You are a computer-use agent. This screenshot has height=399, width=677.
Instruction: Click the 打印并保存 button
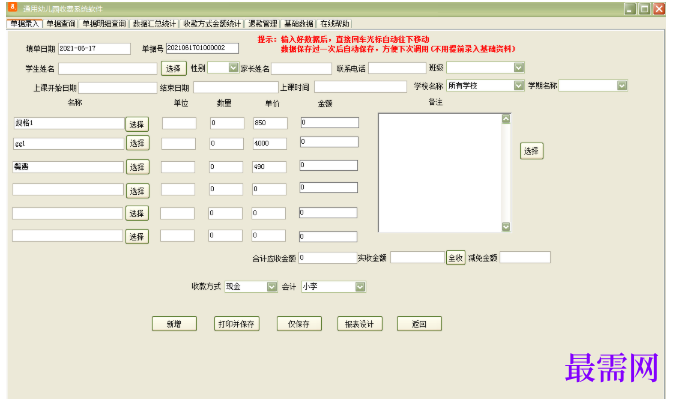click(237, 324)
